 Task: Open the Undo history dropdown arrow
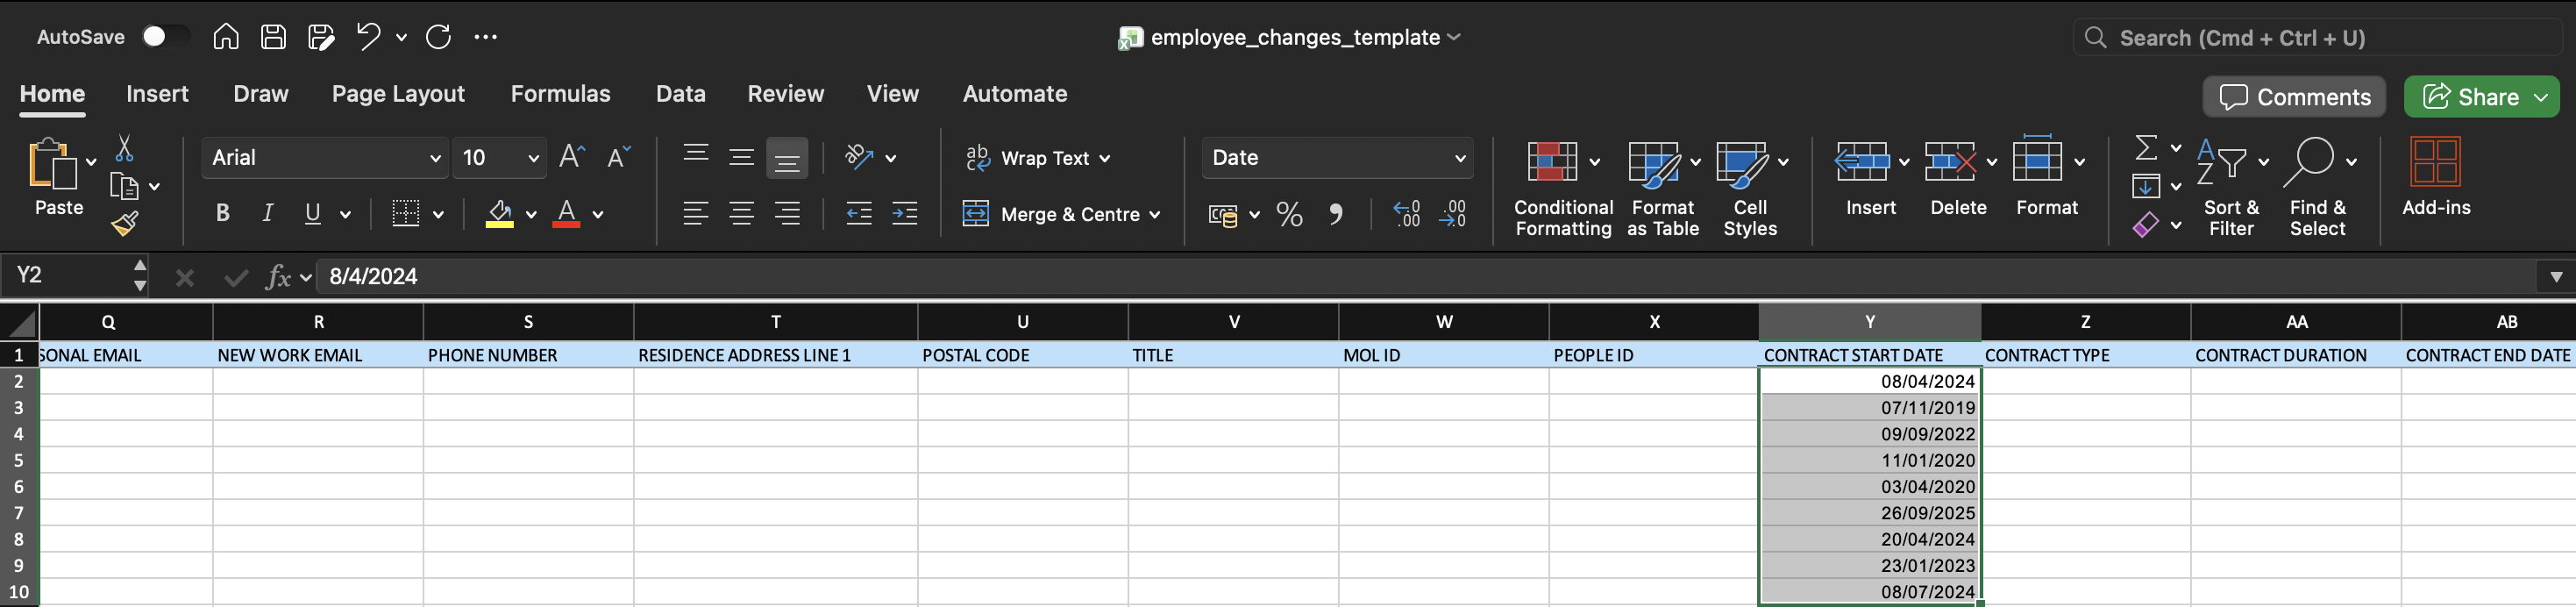(401, 38)
